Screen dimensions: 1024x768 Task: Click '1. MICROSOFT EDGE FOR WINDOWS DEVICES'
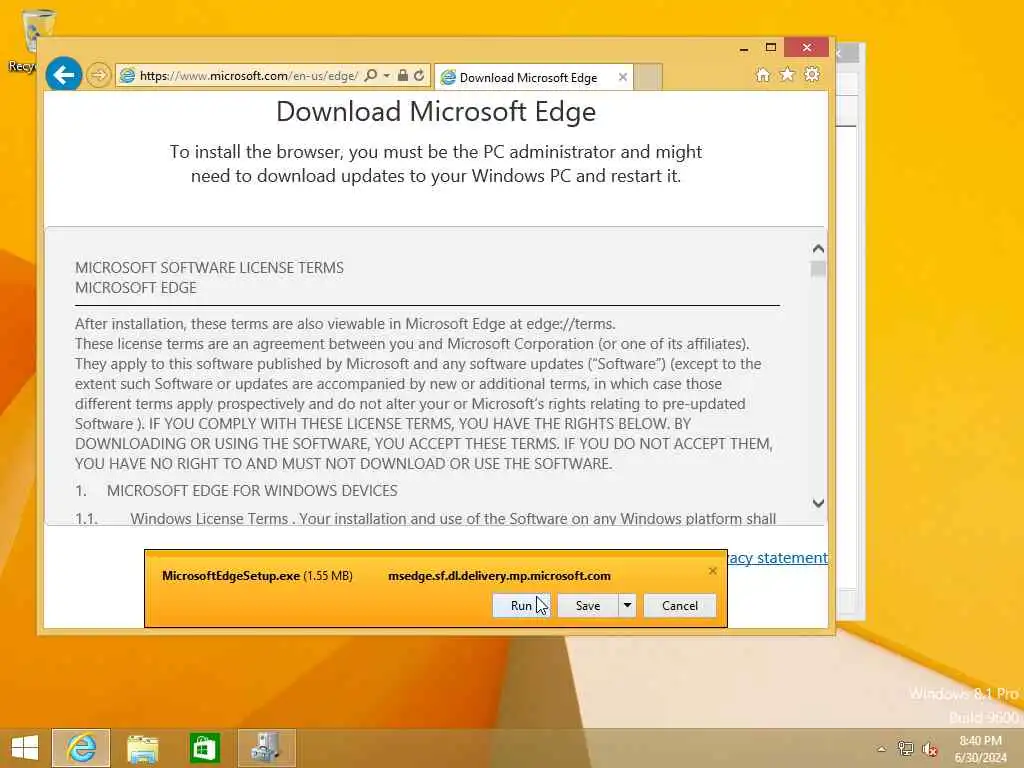tap(236, 490)
